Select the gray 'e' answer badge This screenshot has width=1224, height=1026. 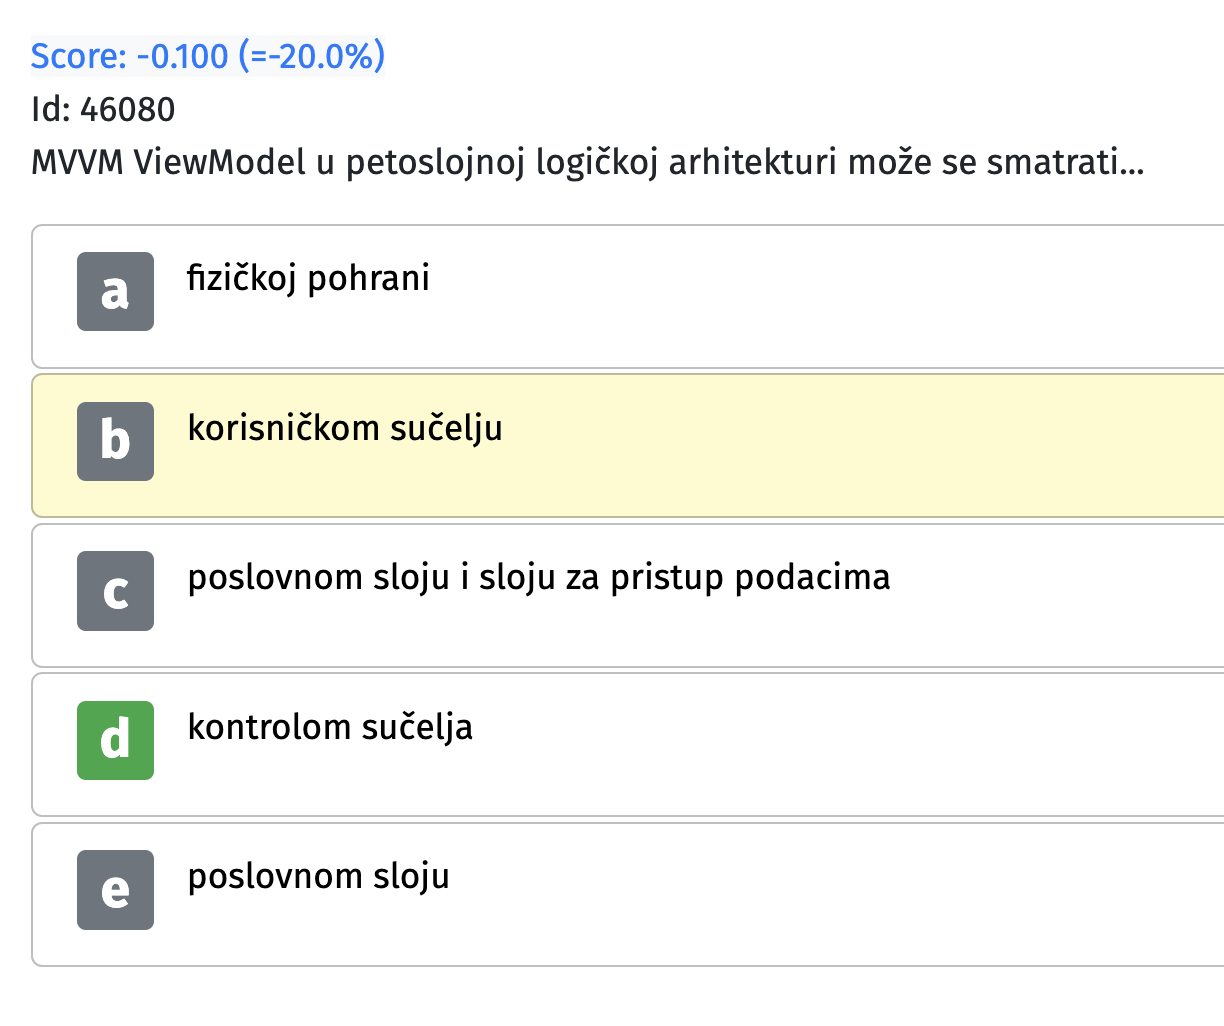pos(115,890)
